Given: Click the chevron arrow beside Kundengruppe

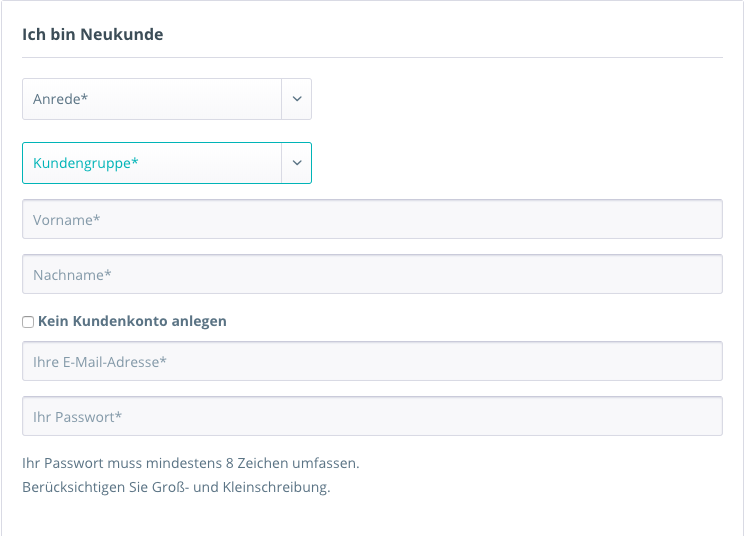Looking at the screenshot, I should pyautogui.click(x=297, y=163).
